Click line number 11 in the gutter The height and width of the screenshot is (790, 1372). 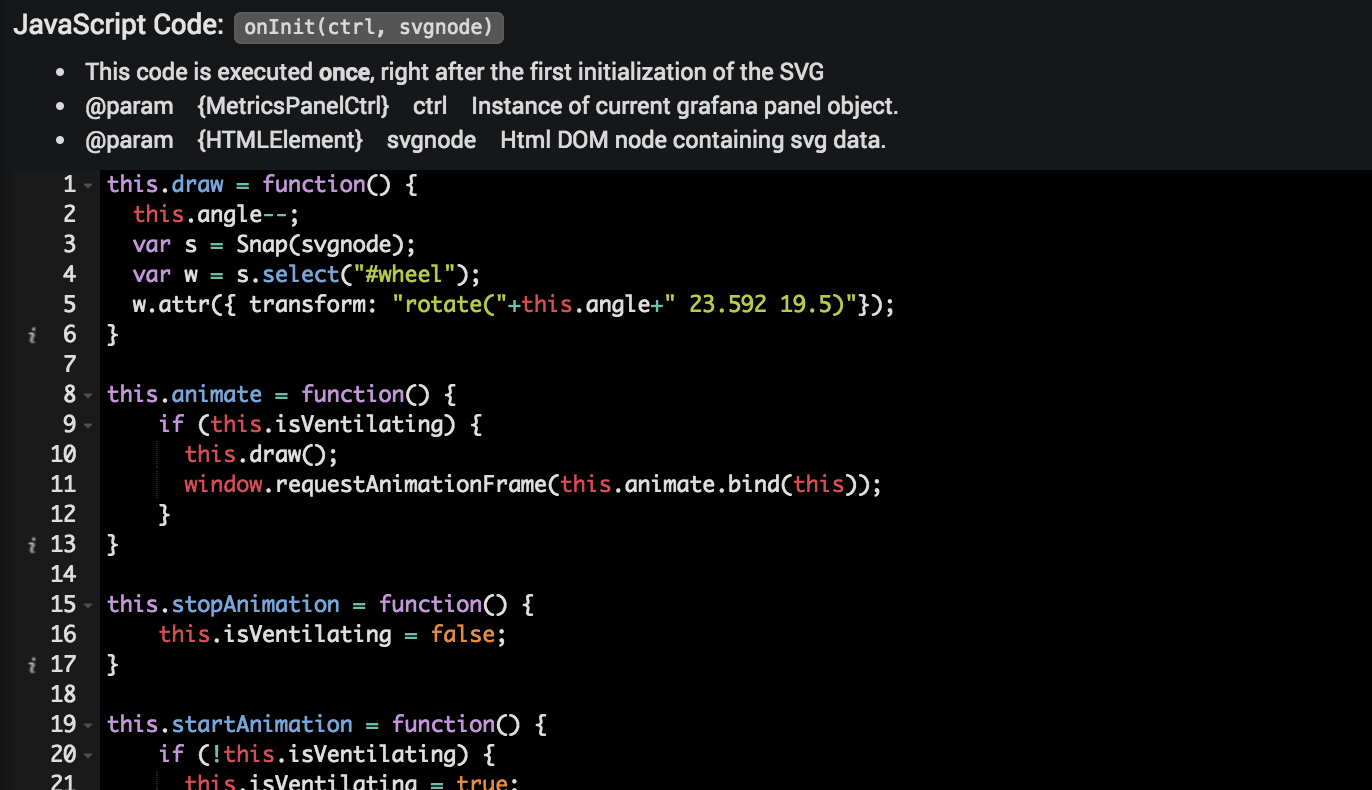coord(63,484)
